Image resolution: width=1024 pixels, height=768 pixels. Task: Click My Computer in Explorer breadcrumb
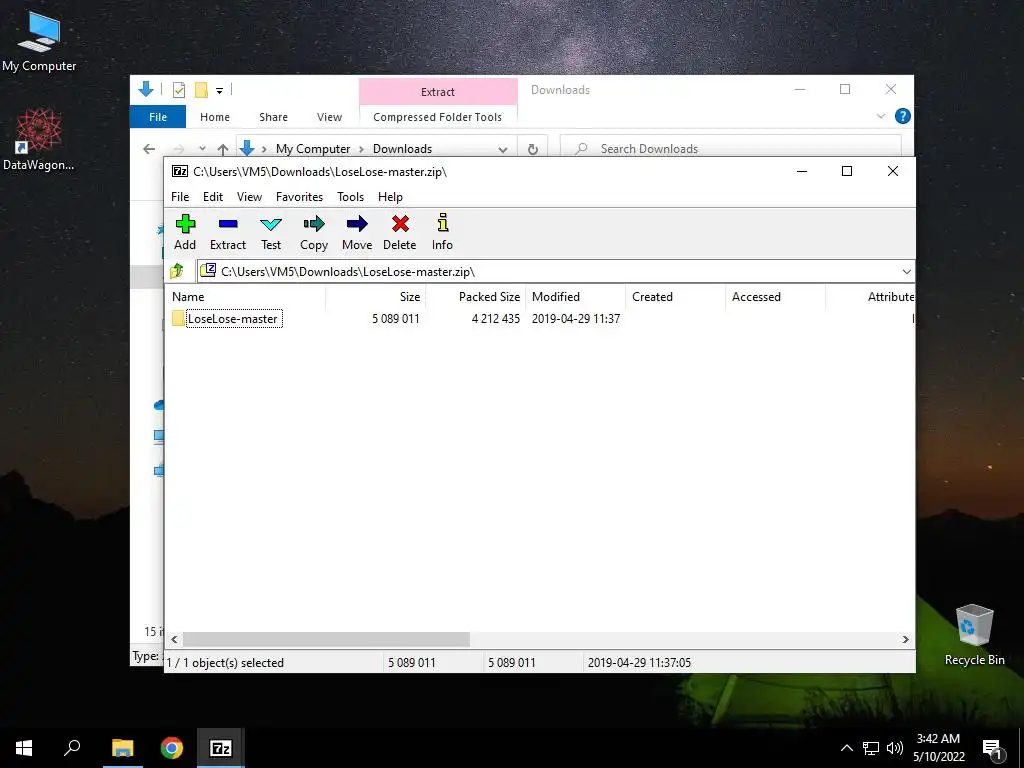pyautogui.click(x=313, y=149)
